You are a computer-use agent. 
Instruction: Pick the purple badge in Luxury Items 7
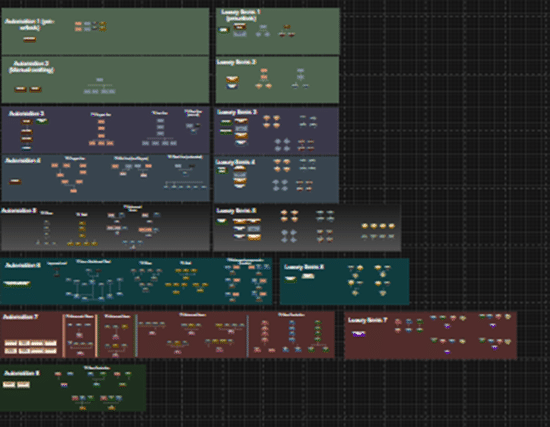tap(358, 334)
